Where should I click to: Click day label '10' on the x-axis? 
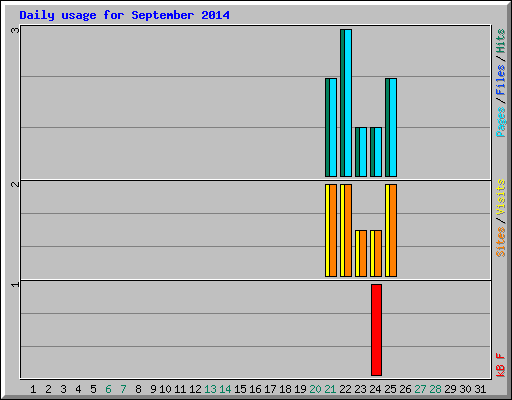pos(165,389)
